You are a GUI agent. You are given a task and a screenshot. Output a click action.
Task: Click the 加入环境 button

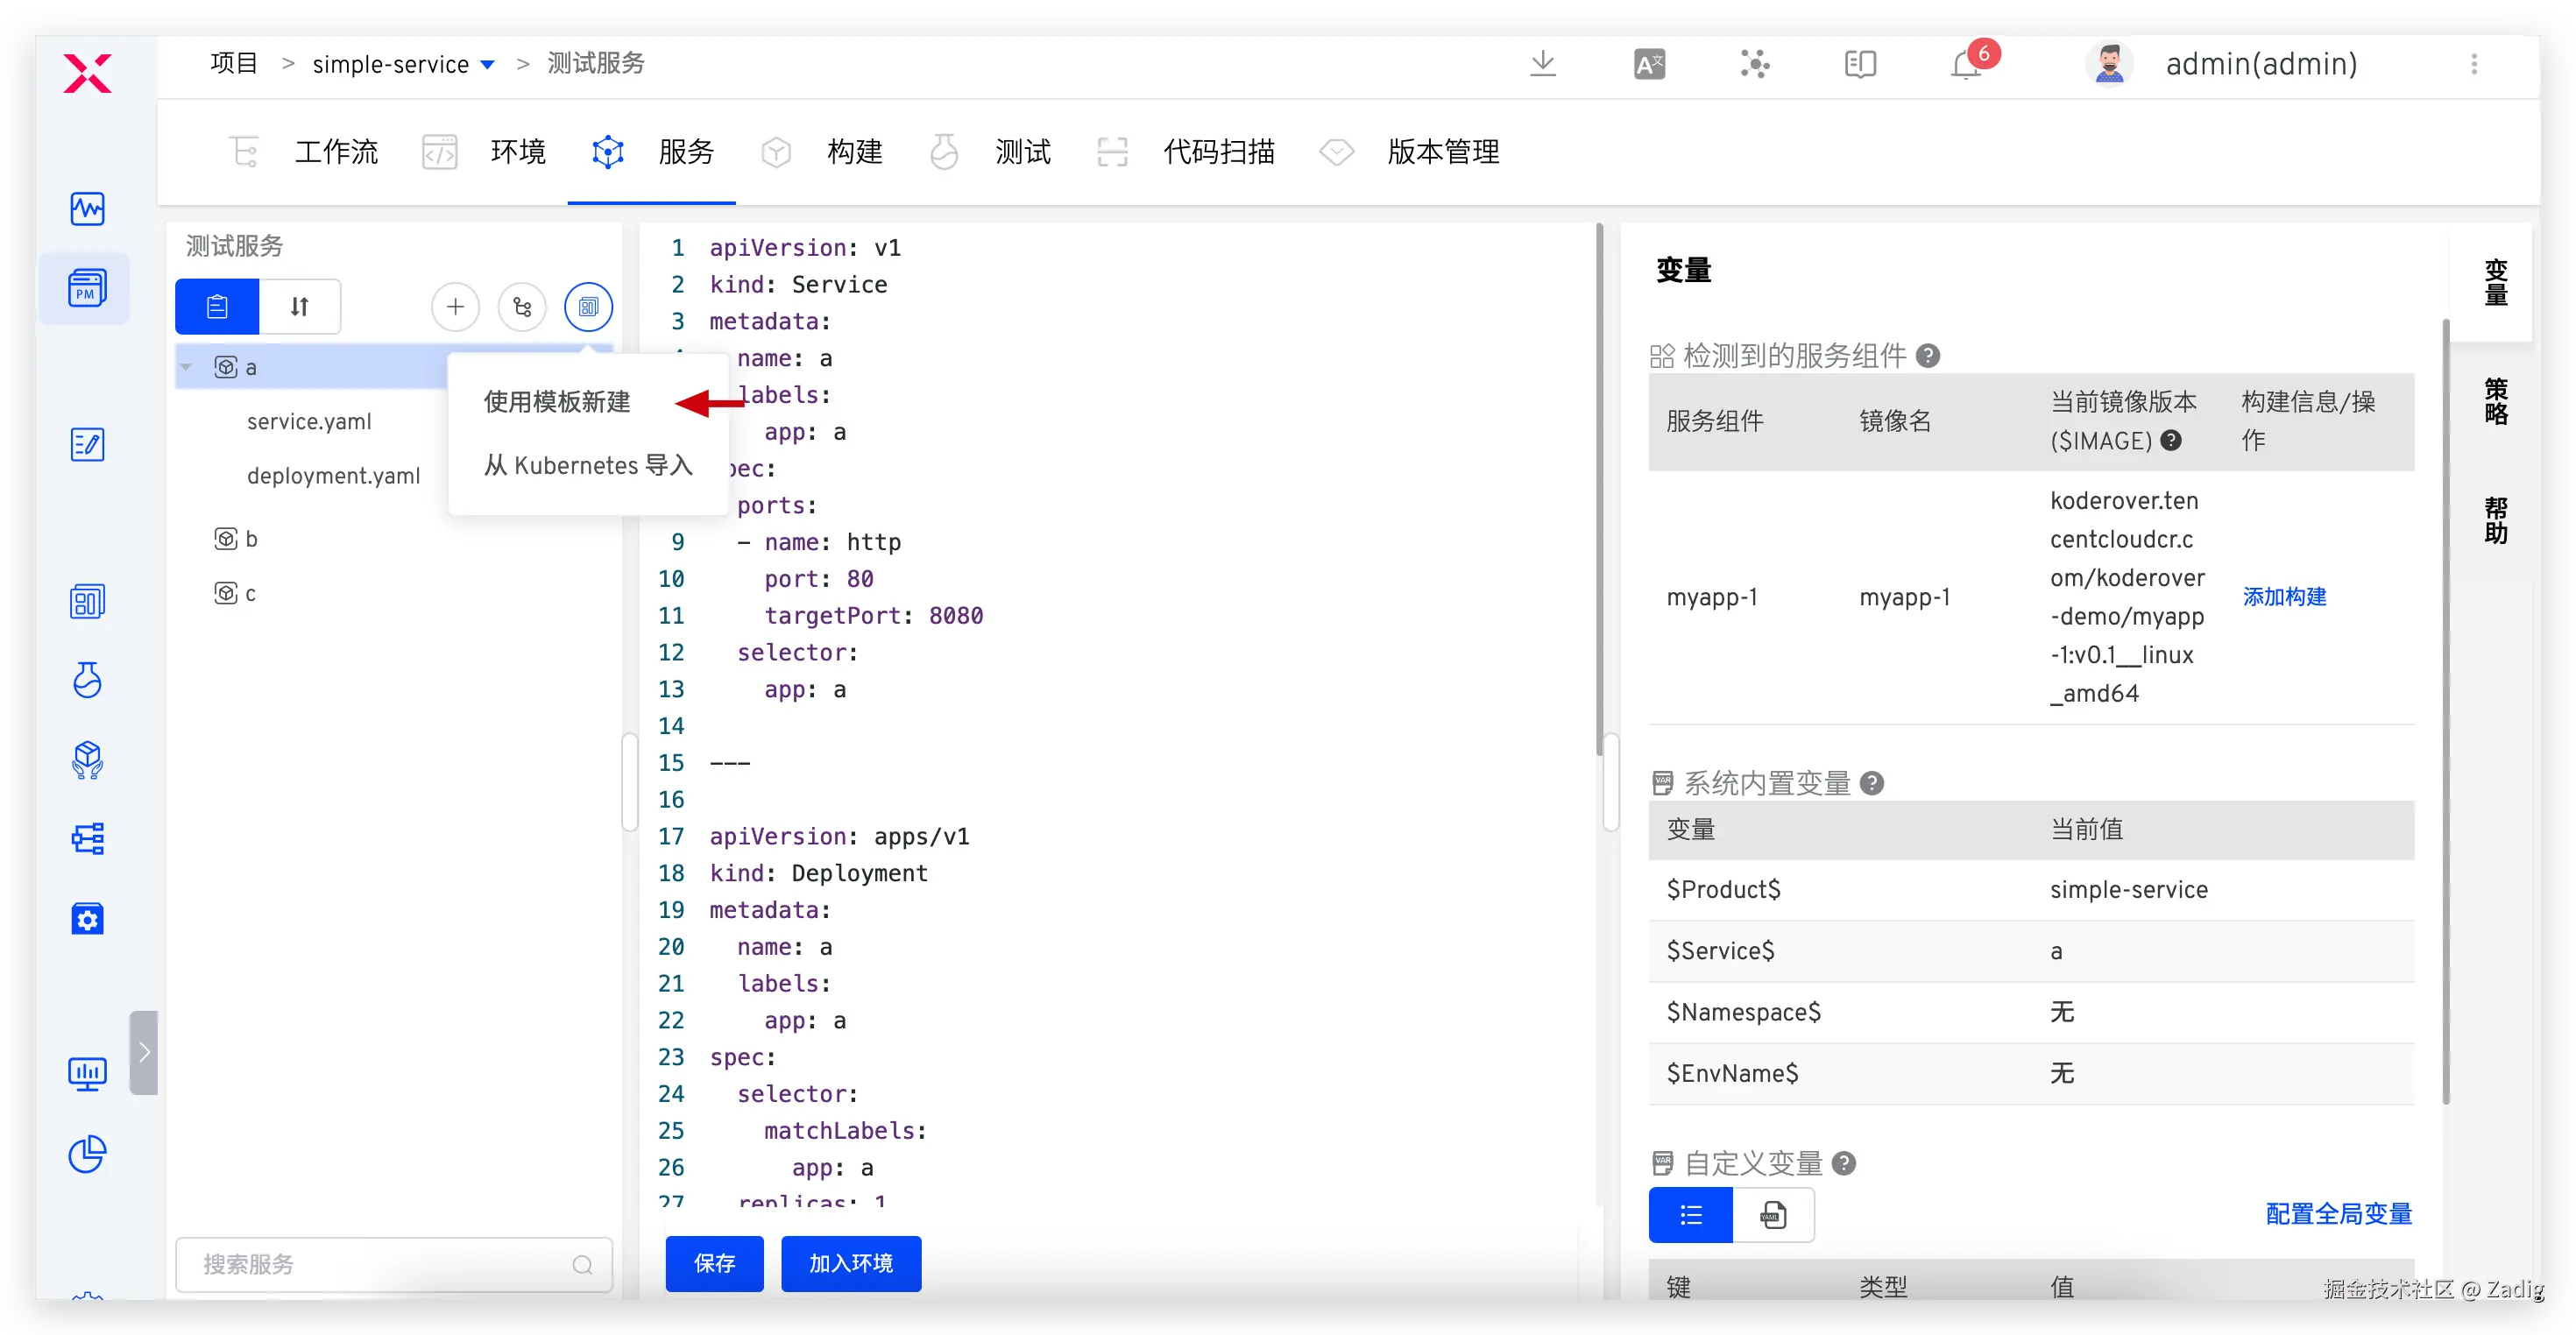[850, 1263]
